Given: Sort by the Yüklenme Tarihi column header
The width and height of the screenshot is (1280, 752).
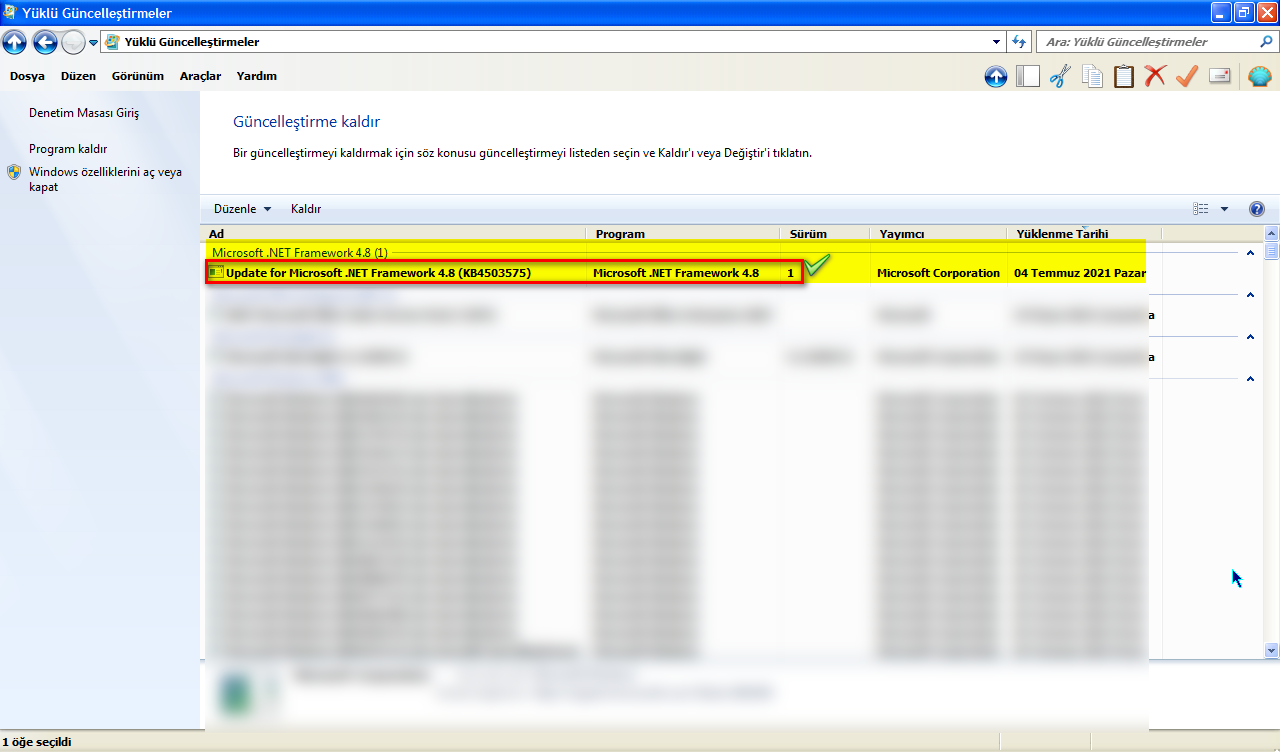Looking at the screenshot, I should click(x=1084, y=234).
